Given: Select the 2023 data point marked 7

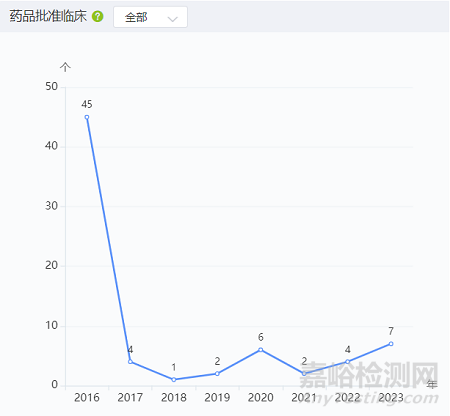Looking at the screenshot, I should click(391, 344).
